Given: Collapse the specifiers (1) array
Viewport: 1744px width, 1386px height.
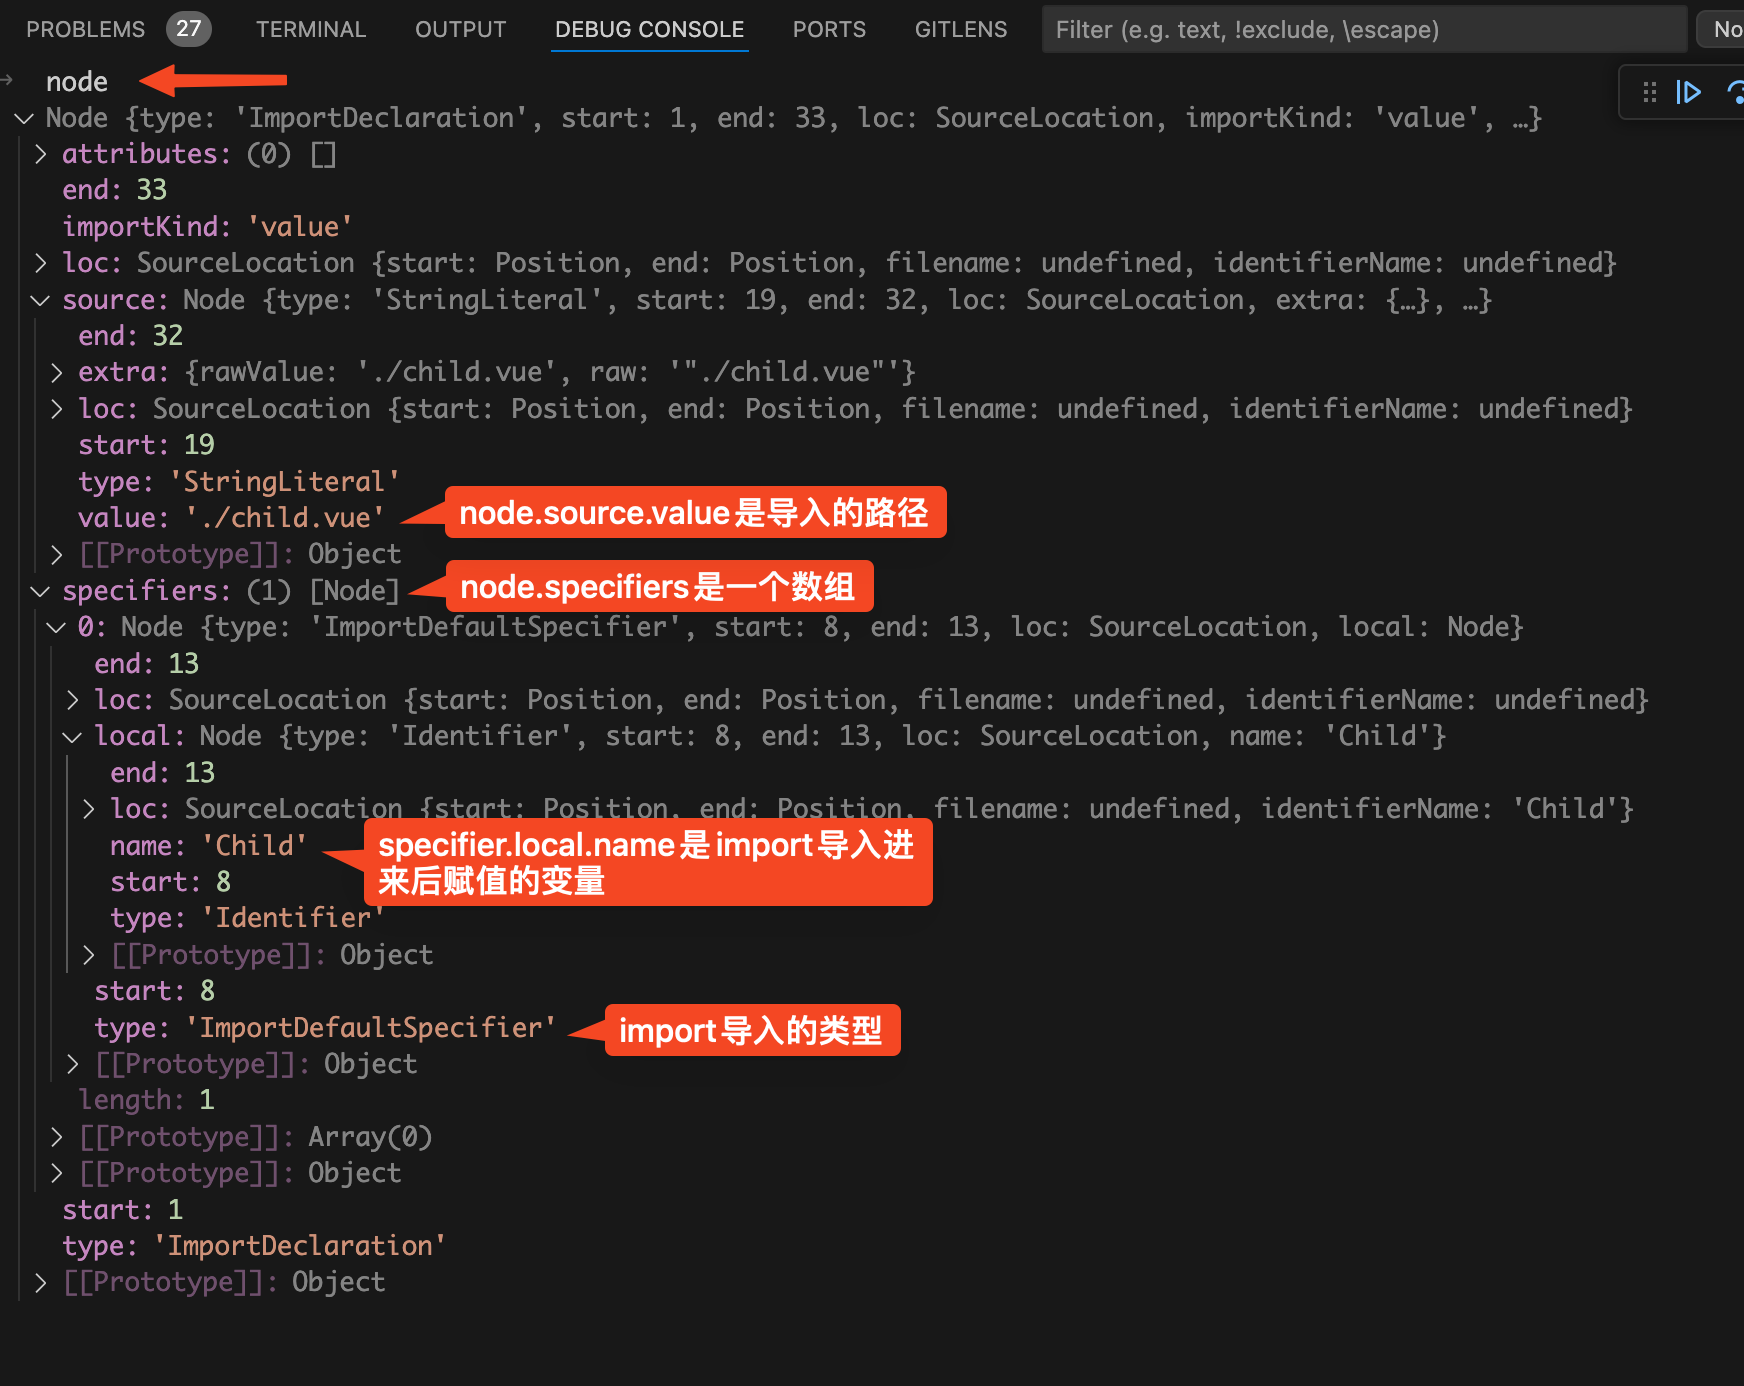Looking at the screenshot, I should (40, 591).
